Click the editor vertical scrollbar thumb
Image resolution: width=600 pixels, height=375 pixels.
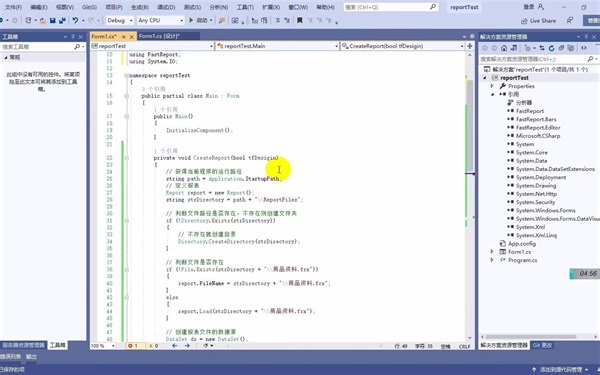470,126
